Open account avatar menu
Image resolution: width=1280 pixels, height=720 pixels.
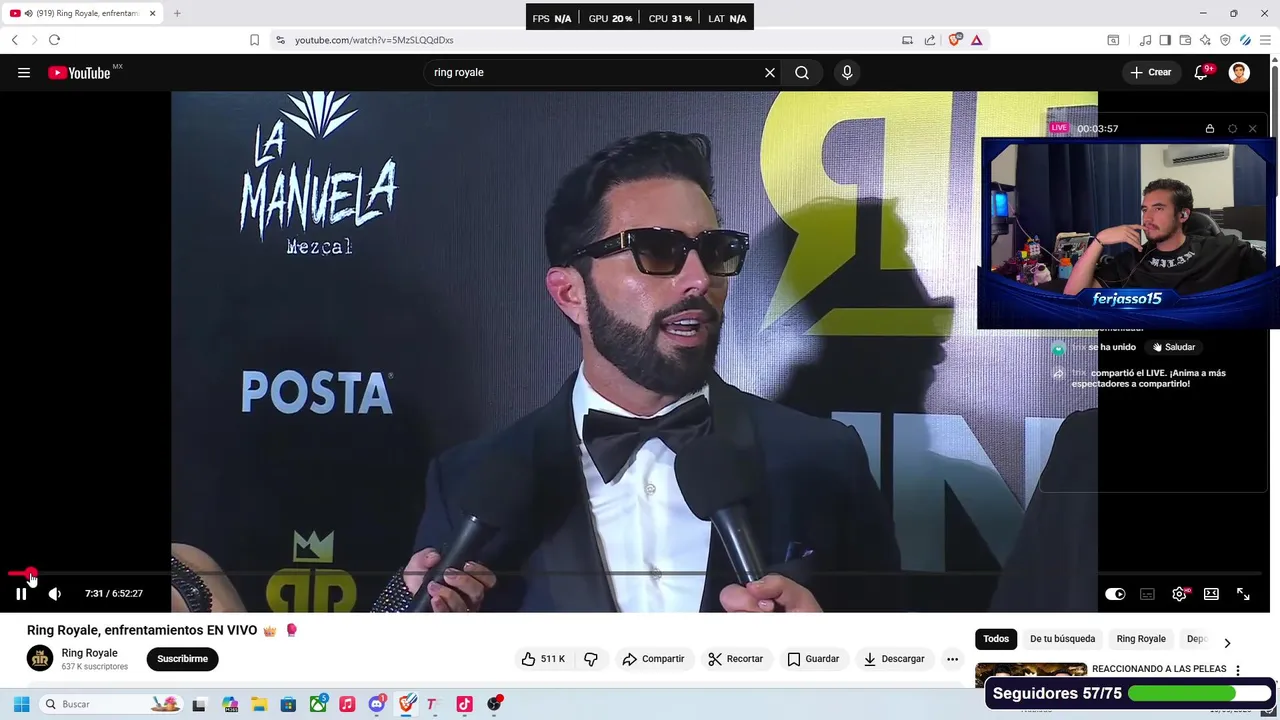click(1239, 72)
